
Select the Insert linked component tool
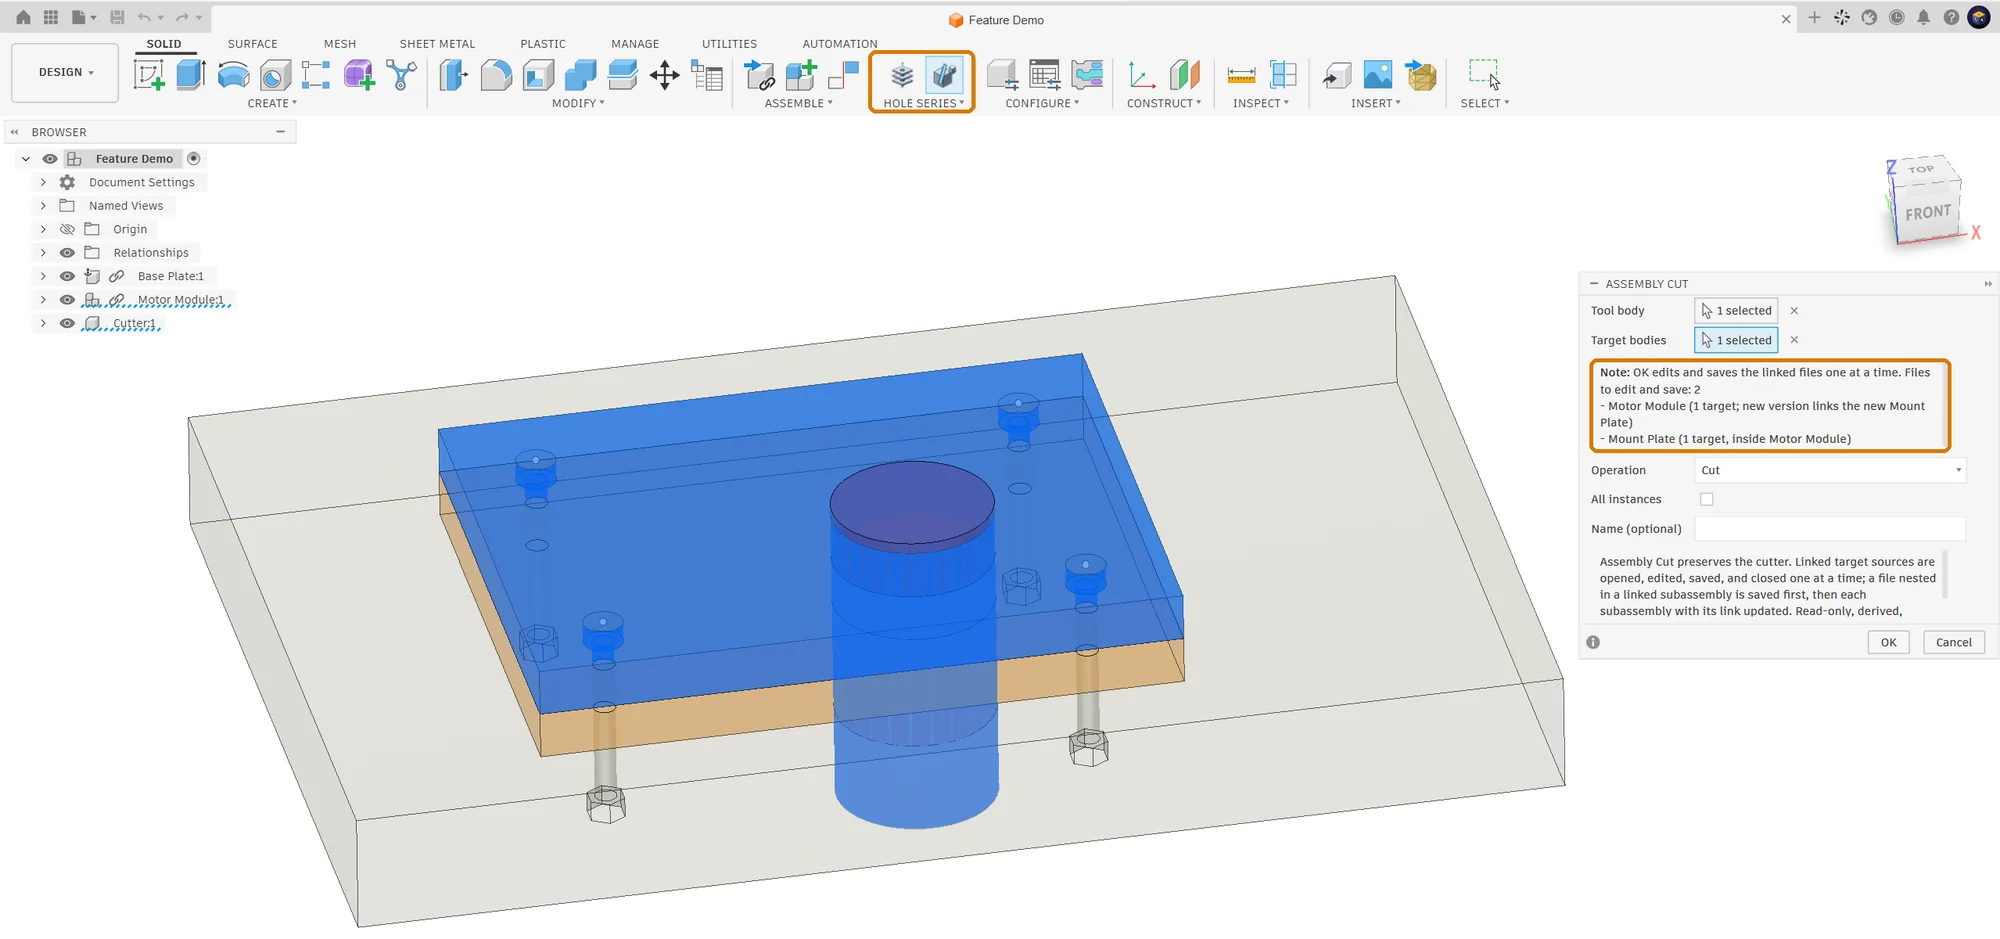[x=760, y=75]
